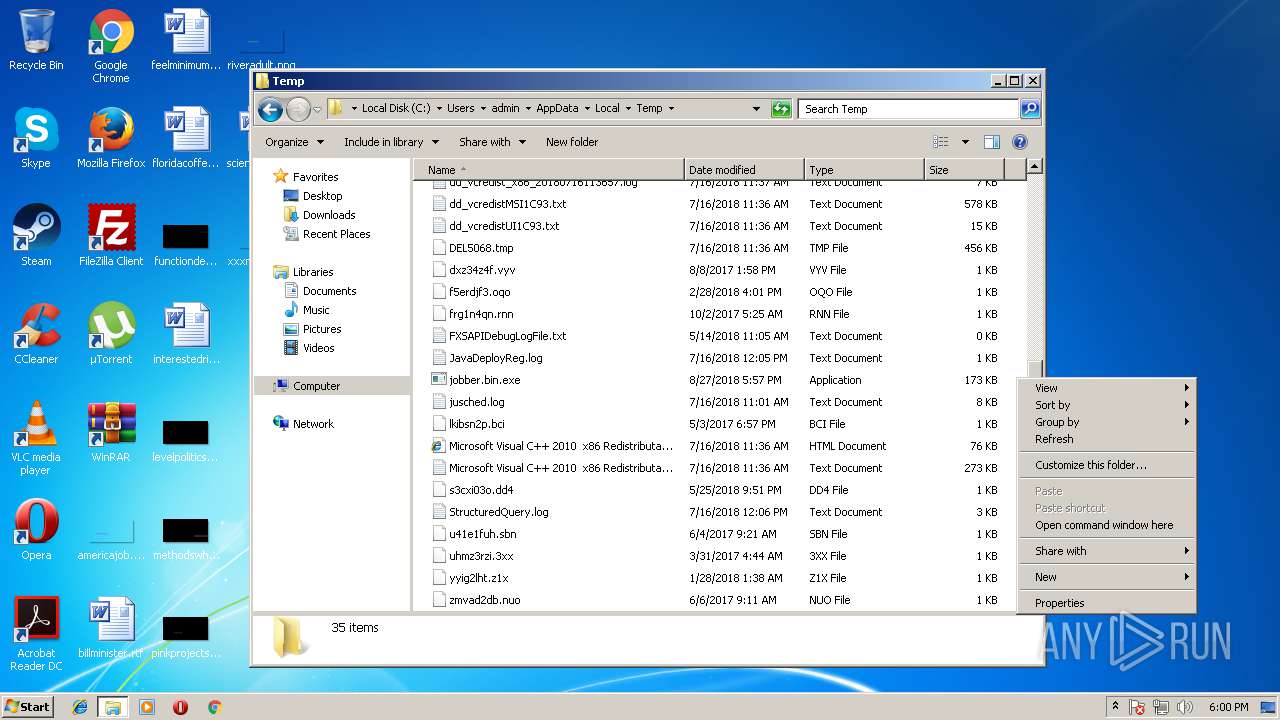Select Desktop under Favorites

click(x=322, y=196)
